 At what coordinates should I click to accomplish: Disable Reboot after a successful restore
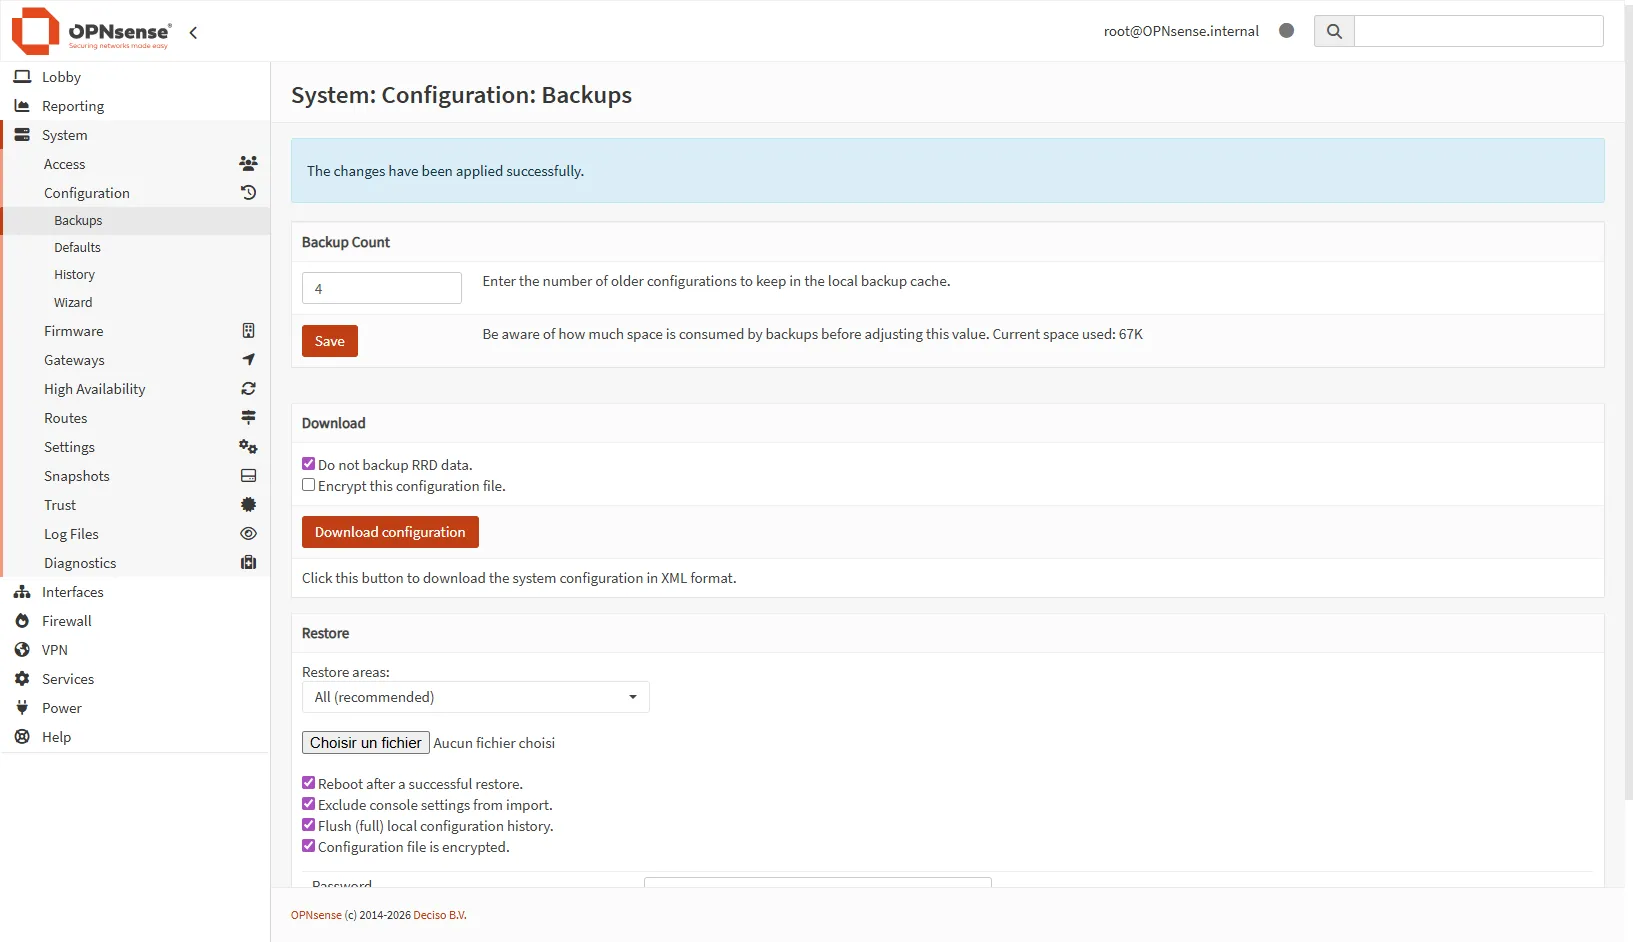tap(309, 783)
